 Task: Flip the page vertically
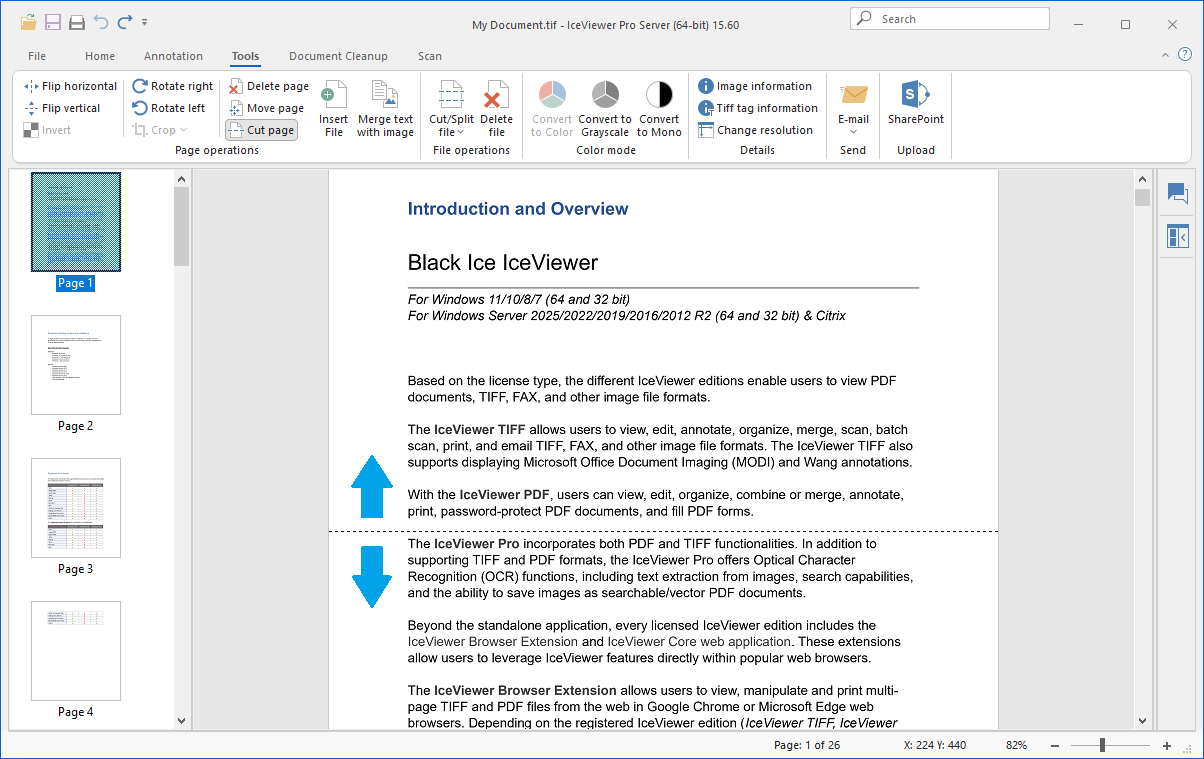point(62,108)
